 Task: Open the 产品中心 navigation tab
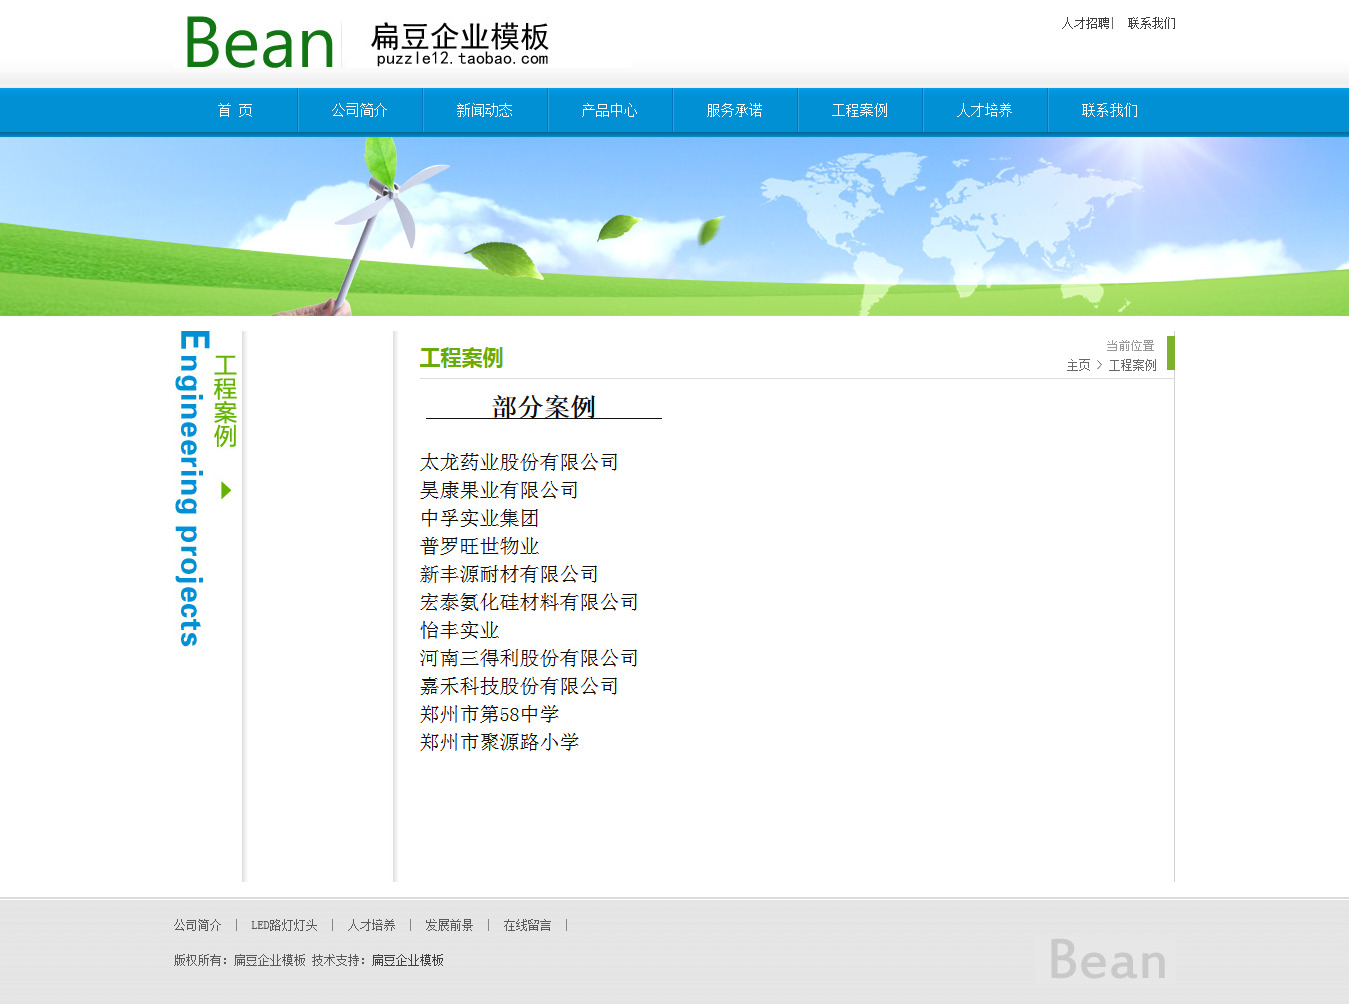tap(610, 110)
